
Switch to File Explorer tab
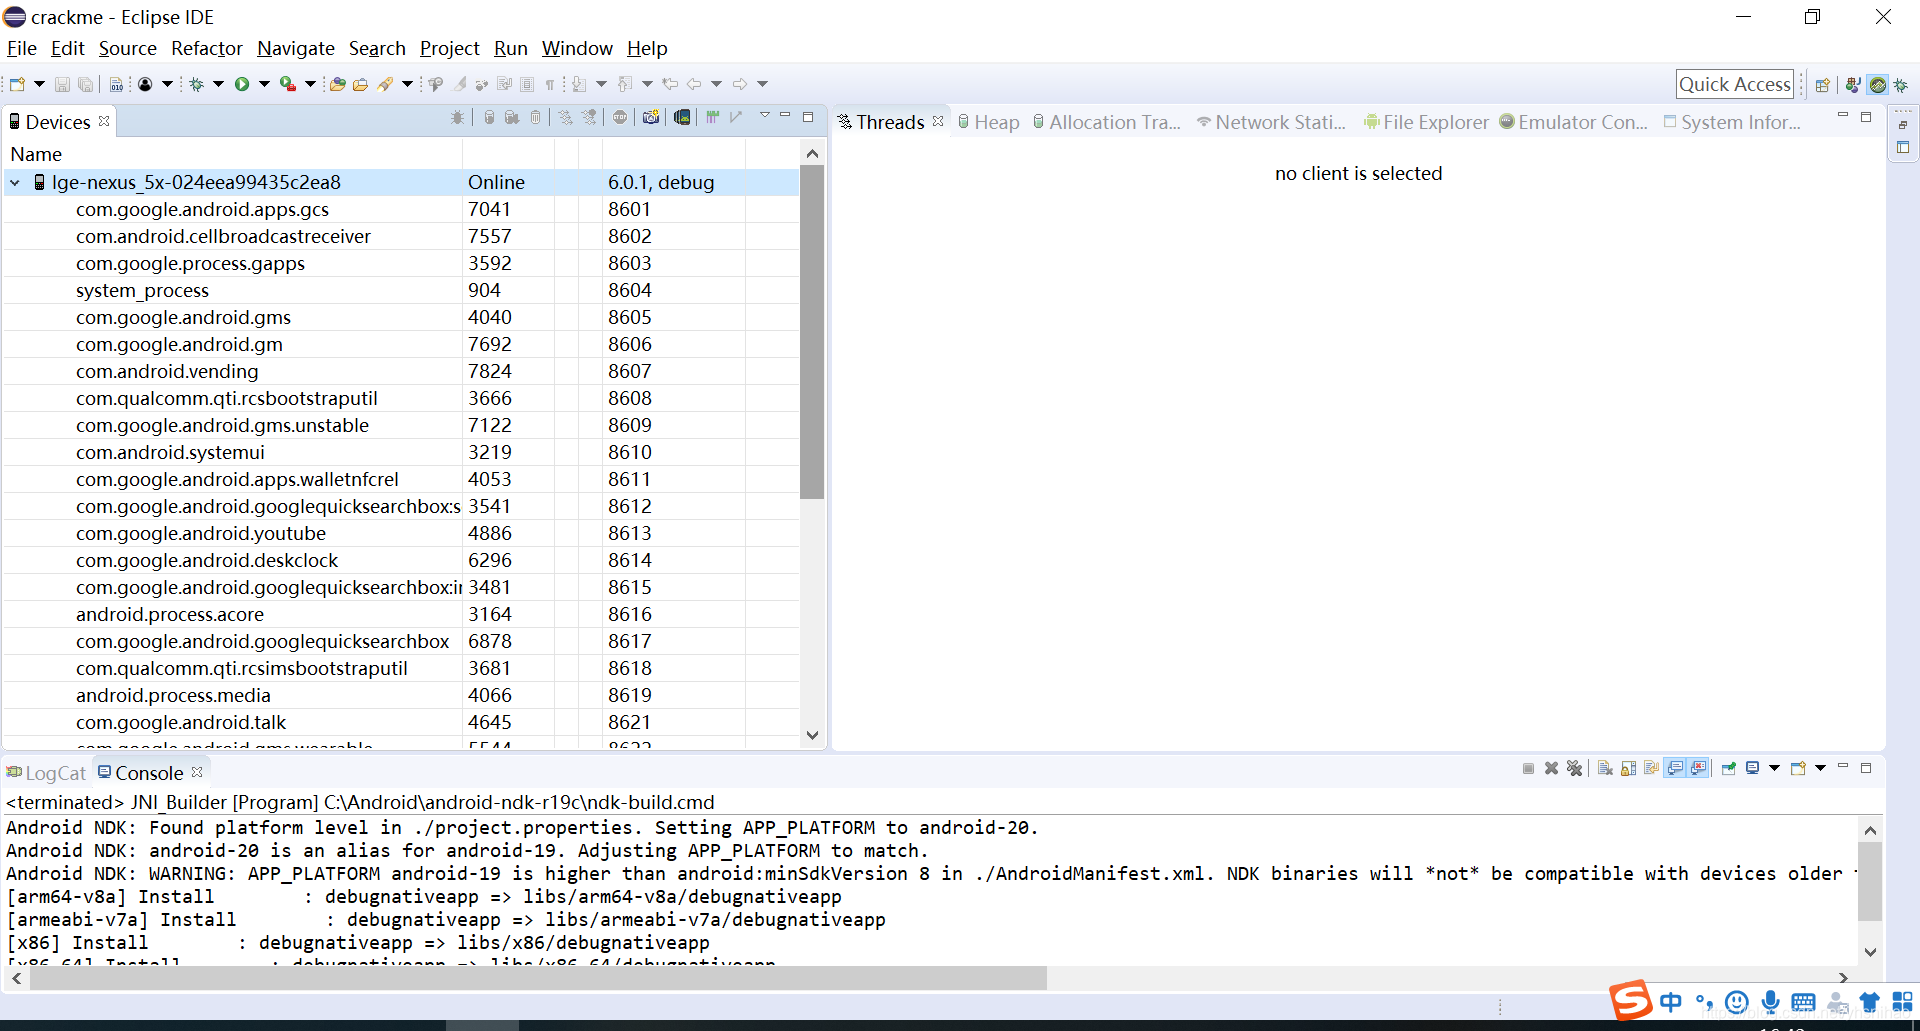[1426, 122]
